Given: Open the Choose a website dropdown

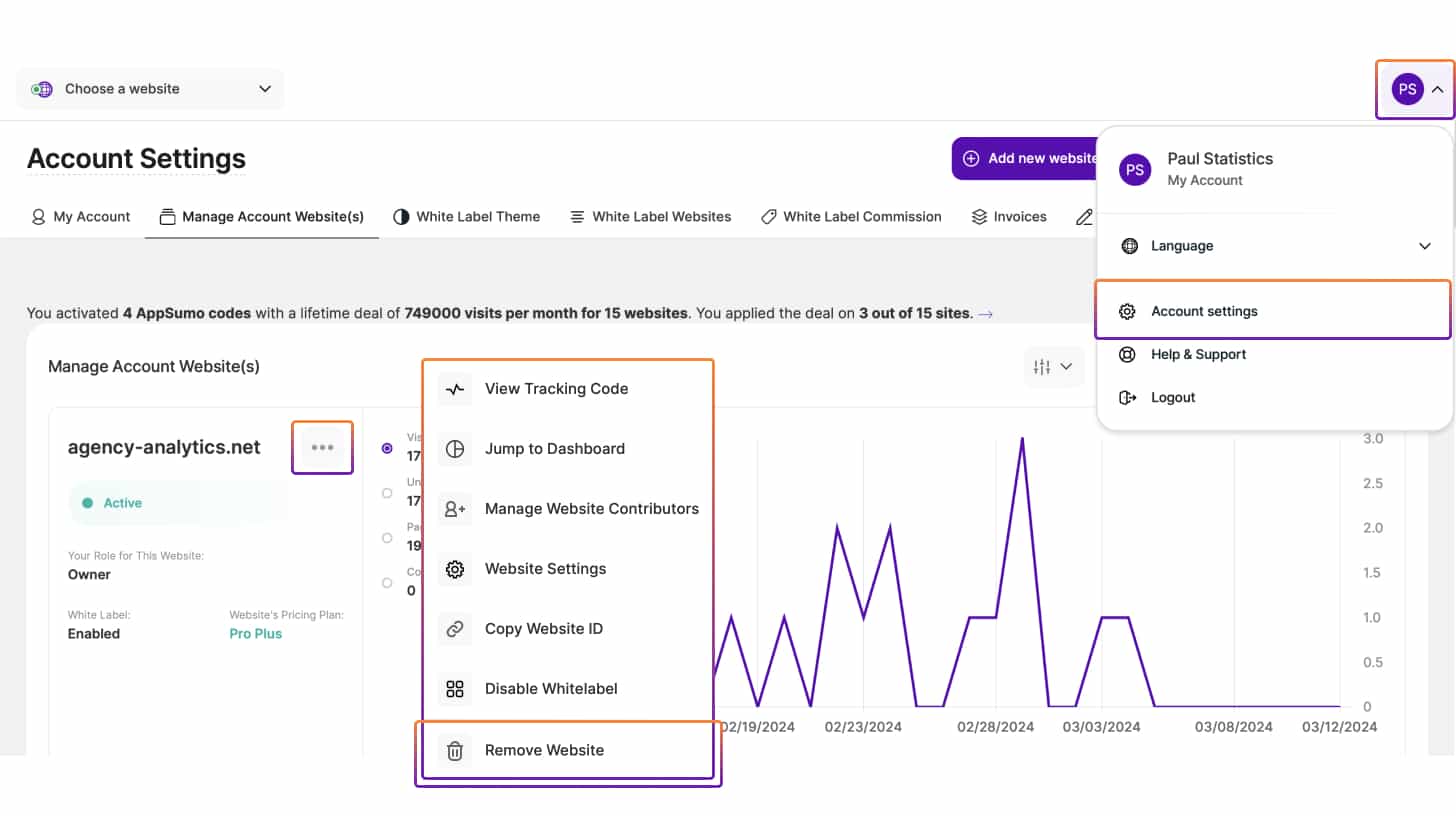Looking at the screenshot, I should pyautogui.click(x=150, y=89).
